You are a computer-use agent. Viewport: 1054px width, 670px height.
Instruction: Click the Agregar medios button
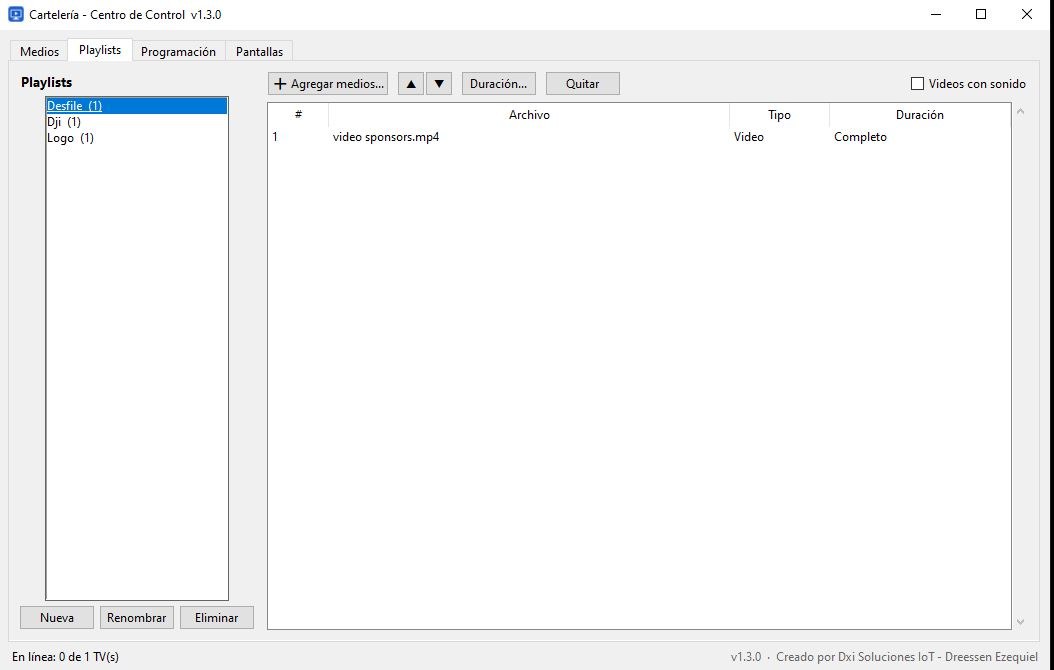(328, 84)
